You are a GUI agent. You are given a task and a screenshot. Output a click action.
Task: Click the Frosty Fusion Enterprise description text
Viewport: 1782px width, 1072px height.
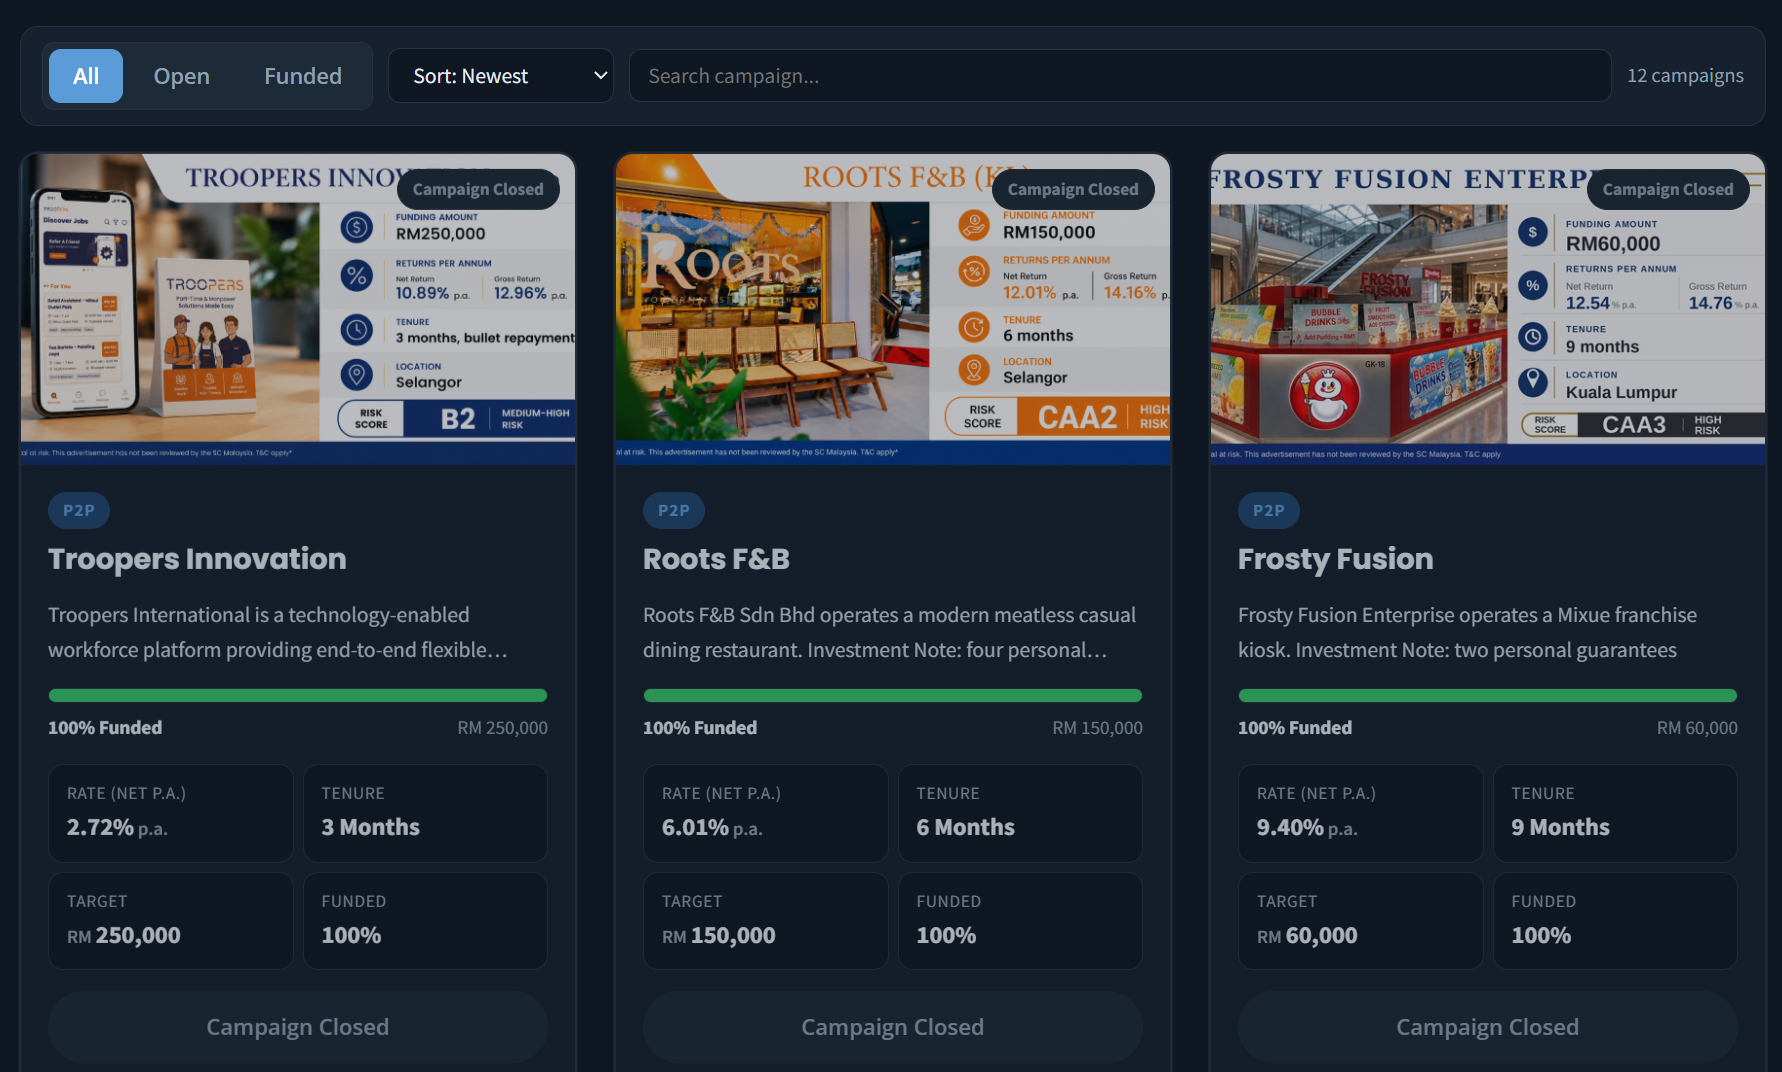(x=1467, y=632)
